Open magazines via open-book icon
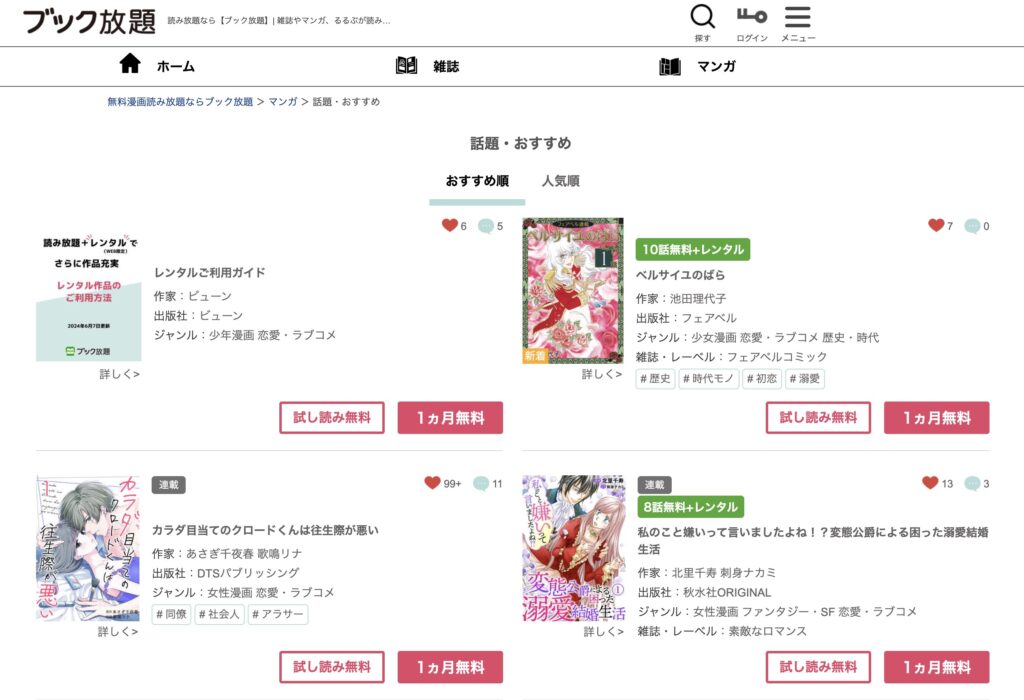The image size is (1024, 700). [406, 65]
